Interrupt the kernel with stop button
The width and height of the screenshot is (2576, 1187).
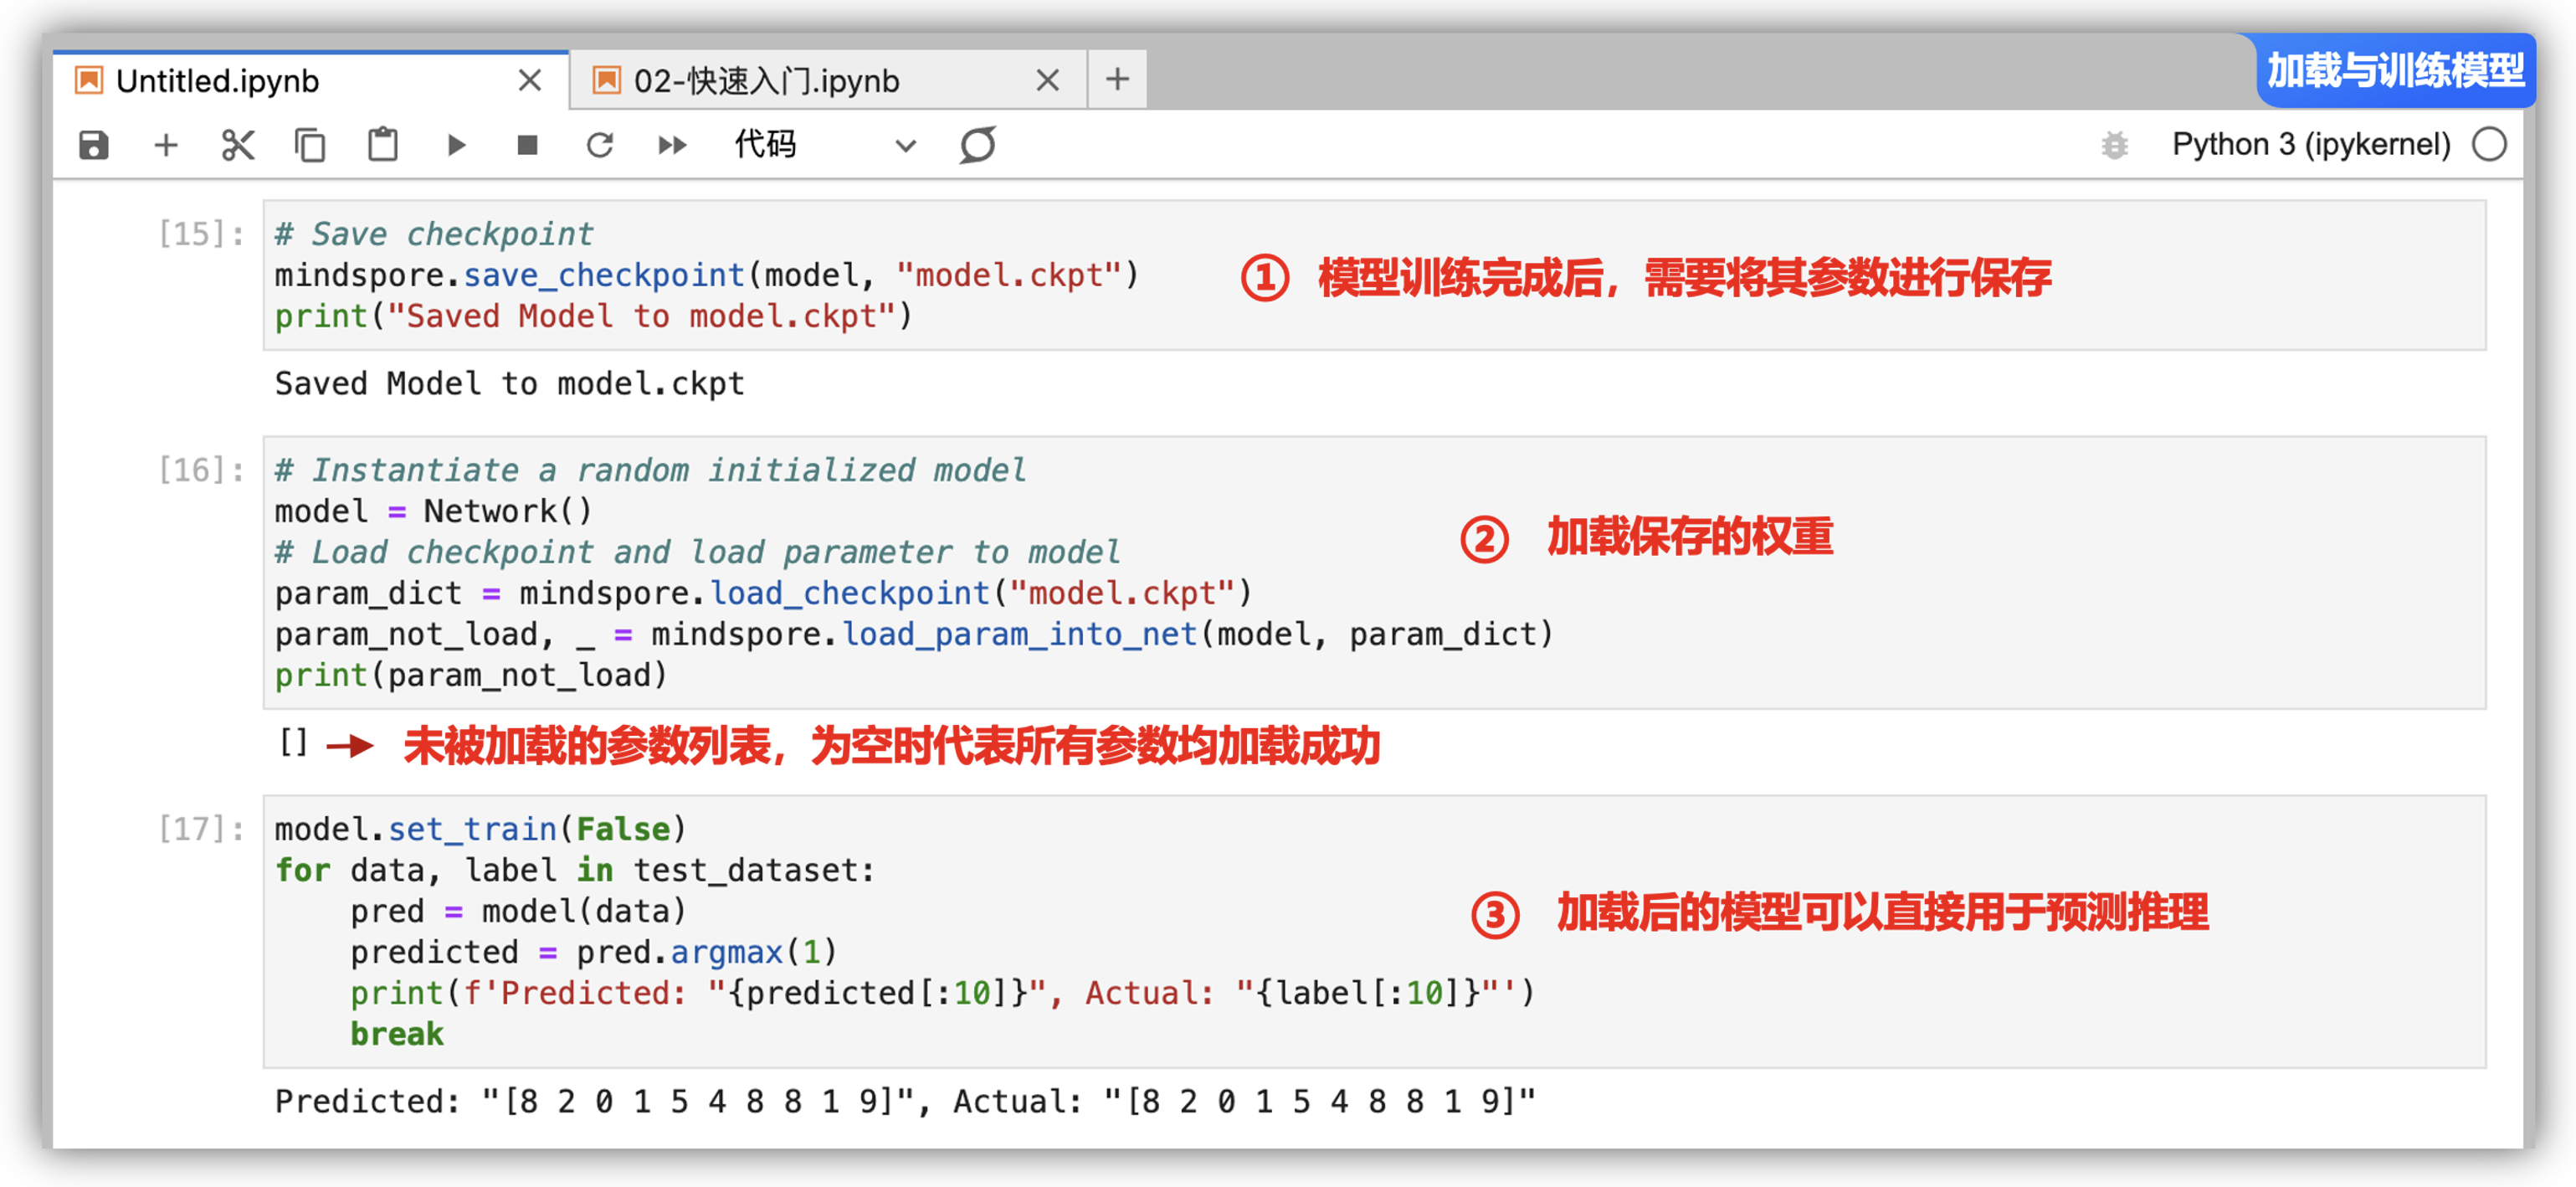click(528, 145)
